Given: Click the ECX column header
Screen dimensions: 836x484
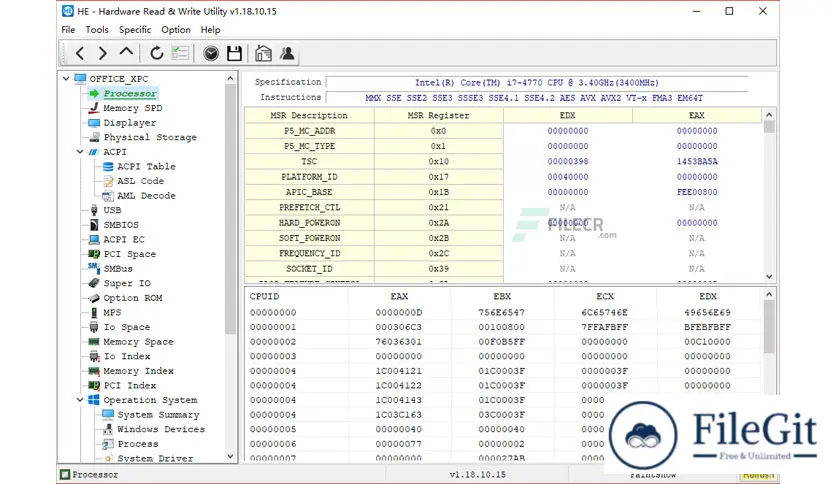Looking at the screenshot, I should point(605,296).
